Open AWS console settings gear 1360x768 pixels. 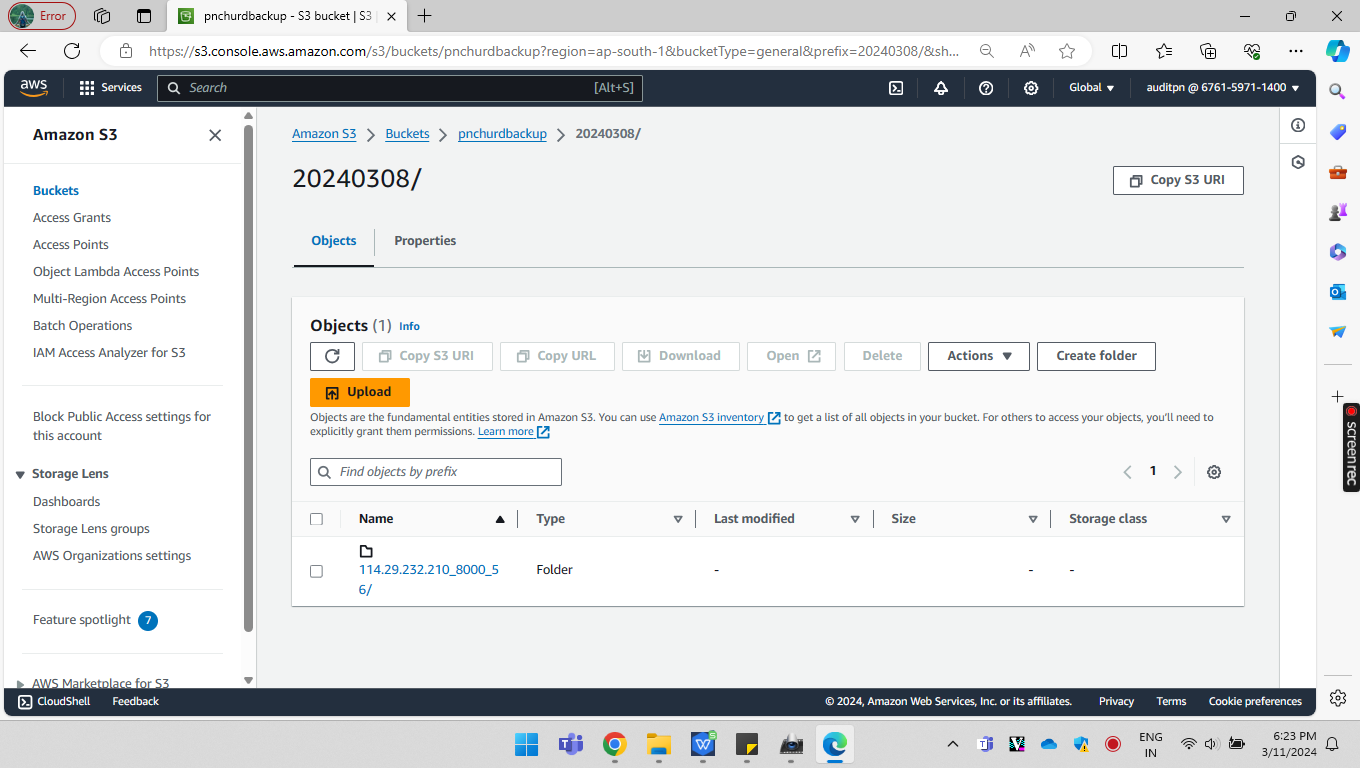[x=1031, y=88]
